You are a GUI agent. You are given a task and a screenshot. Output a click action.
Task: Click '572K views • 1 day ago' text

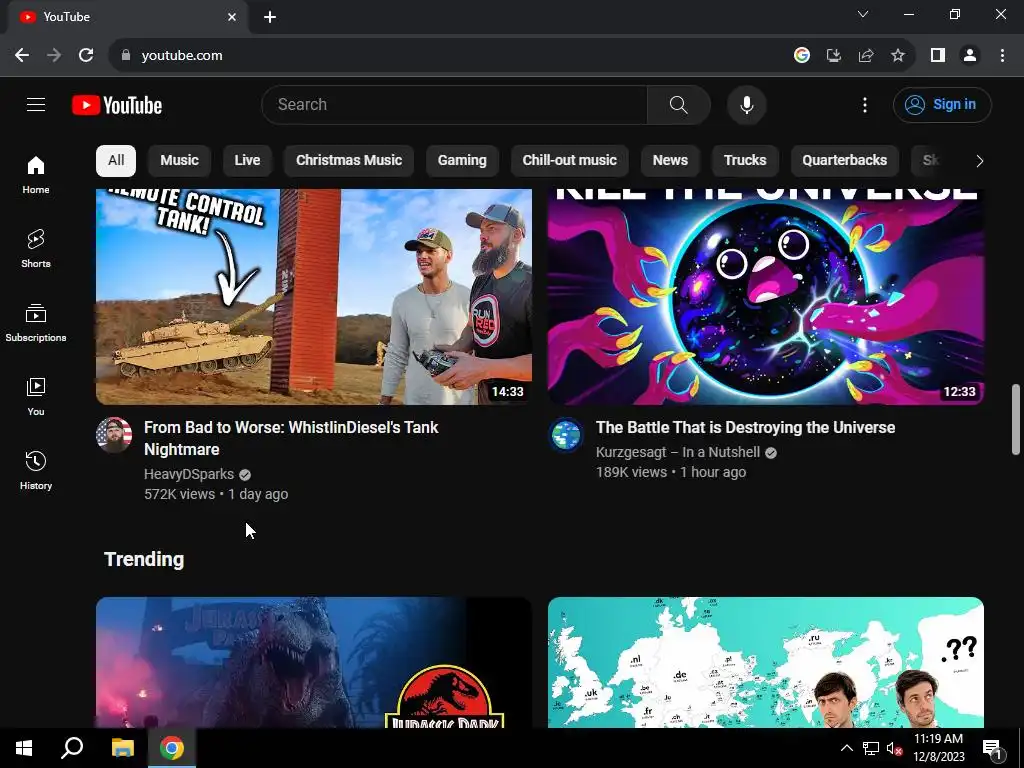[x=216, y=494]
